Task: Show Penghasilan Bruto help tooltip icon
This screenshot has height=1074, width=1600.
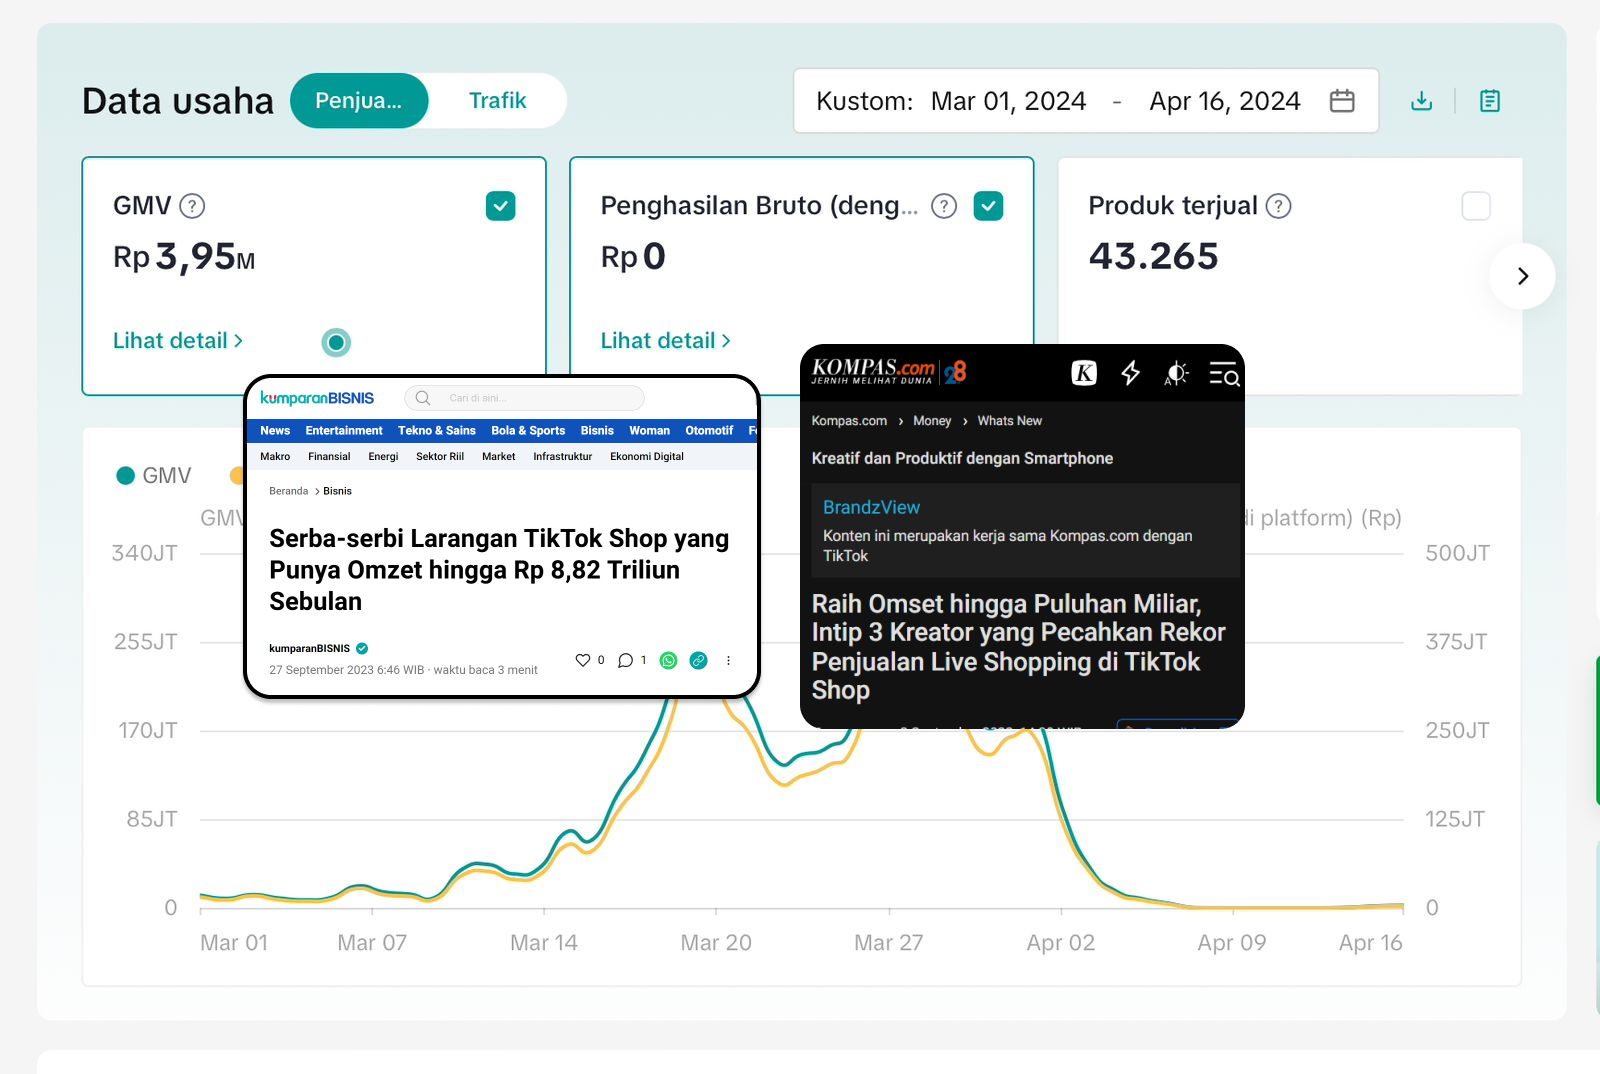Action: coord(944,206)
